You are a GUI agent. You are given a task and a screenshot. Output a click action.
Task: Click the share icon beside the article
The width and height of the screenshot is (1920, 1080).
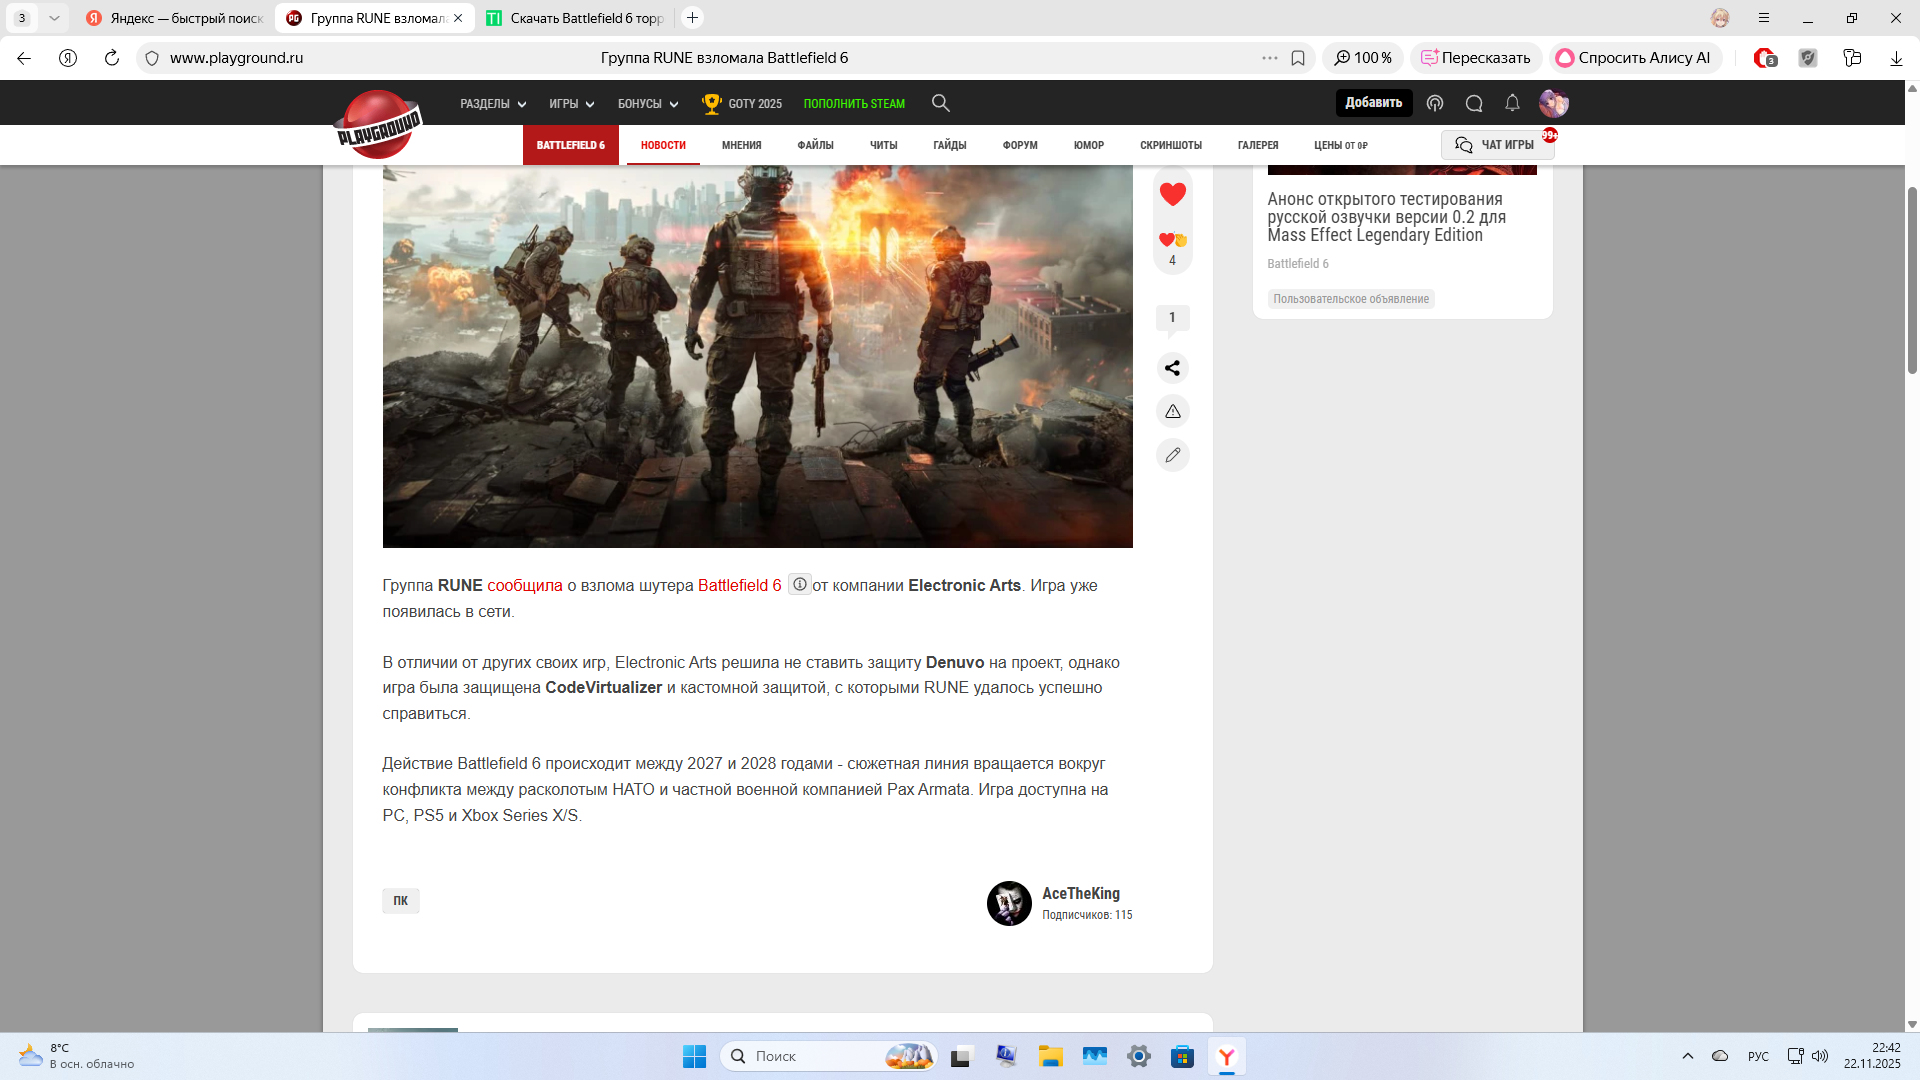(x=1172, y=368)
